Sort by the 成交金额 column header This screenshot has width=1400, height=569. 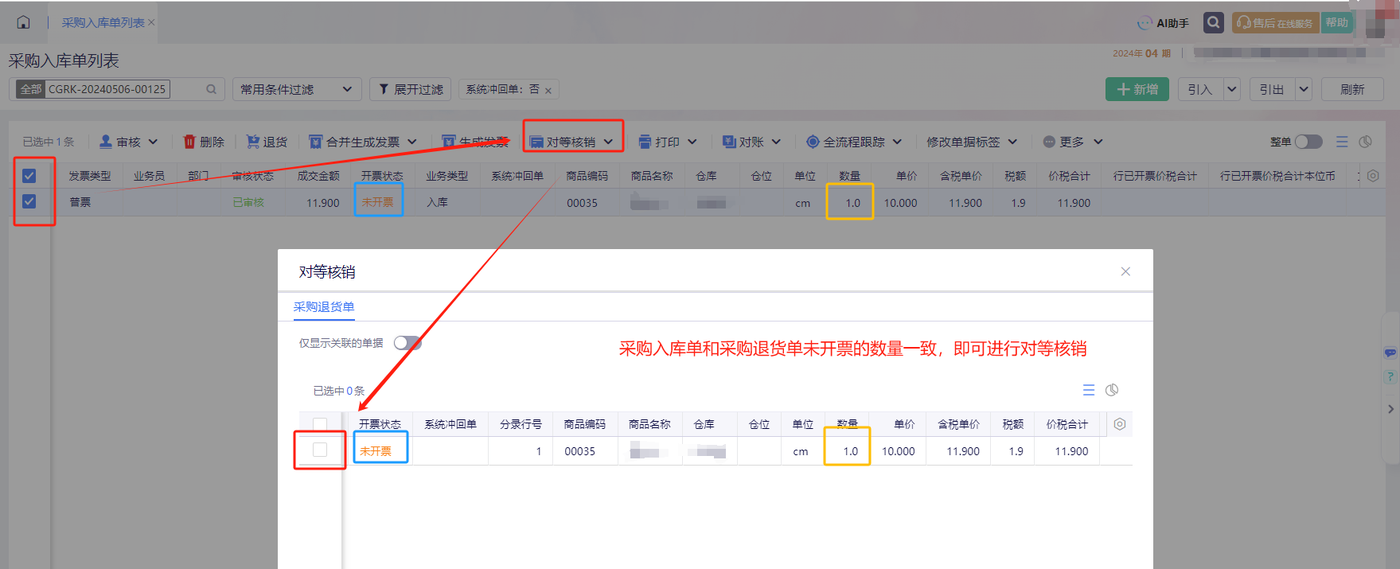click(318, 176)
